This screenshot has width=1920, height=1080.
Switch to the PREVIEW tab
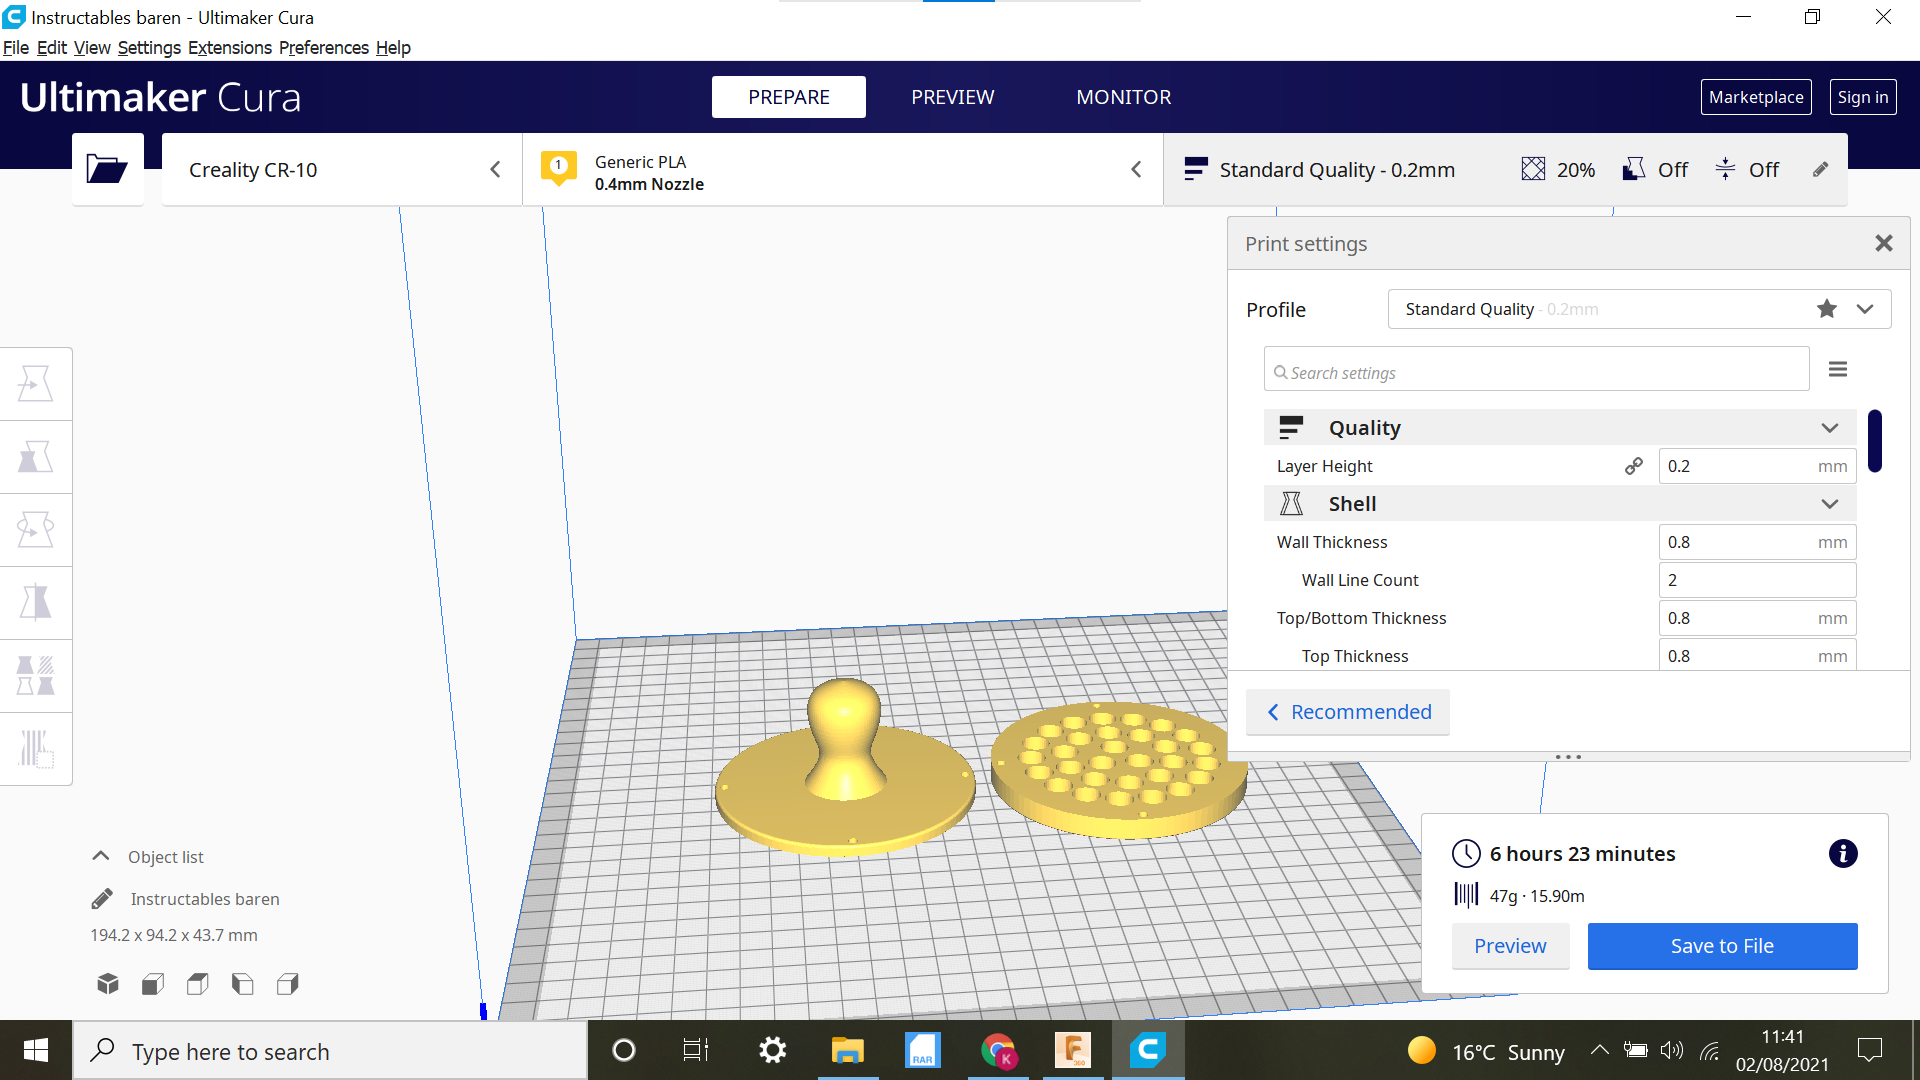[952, 96]
